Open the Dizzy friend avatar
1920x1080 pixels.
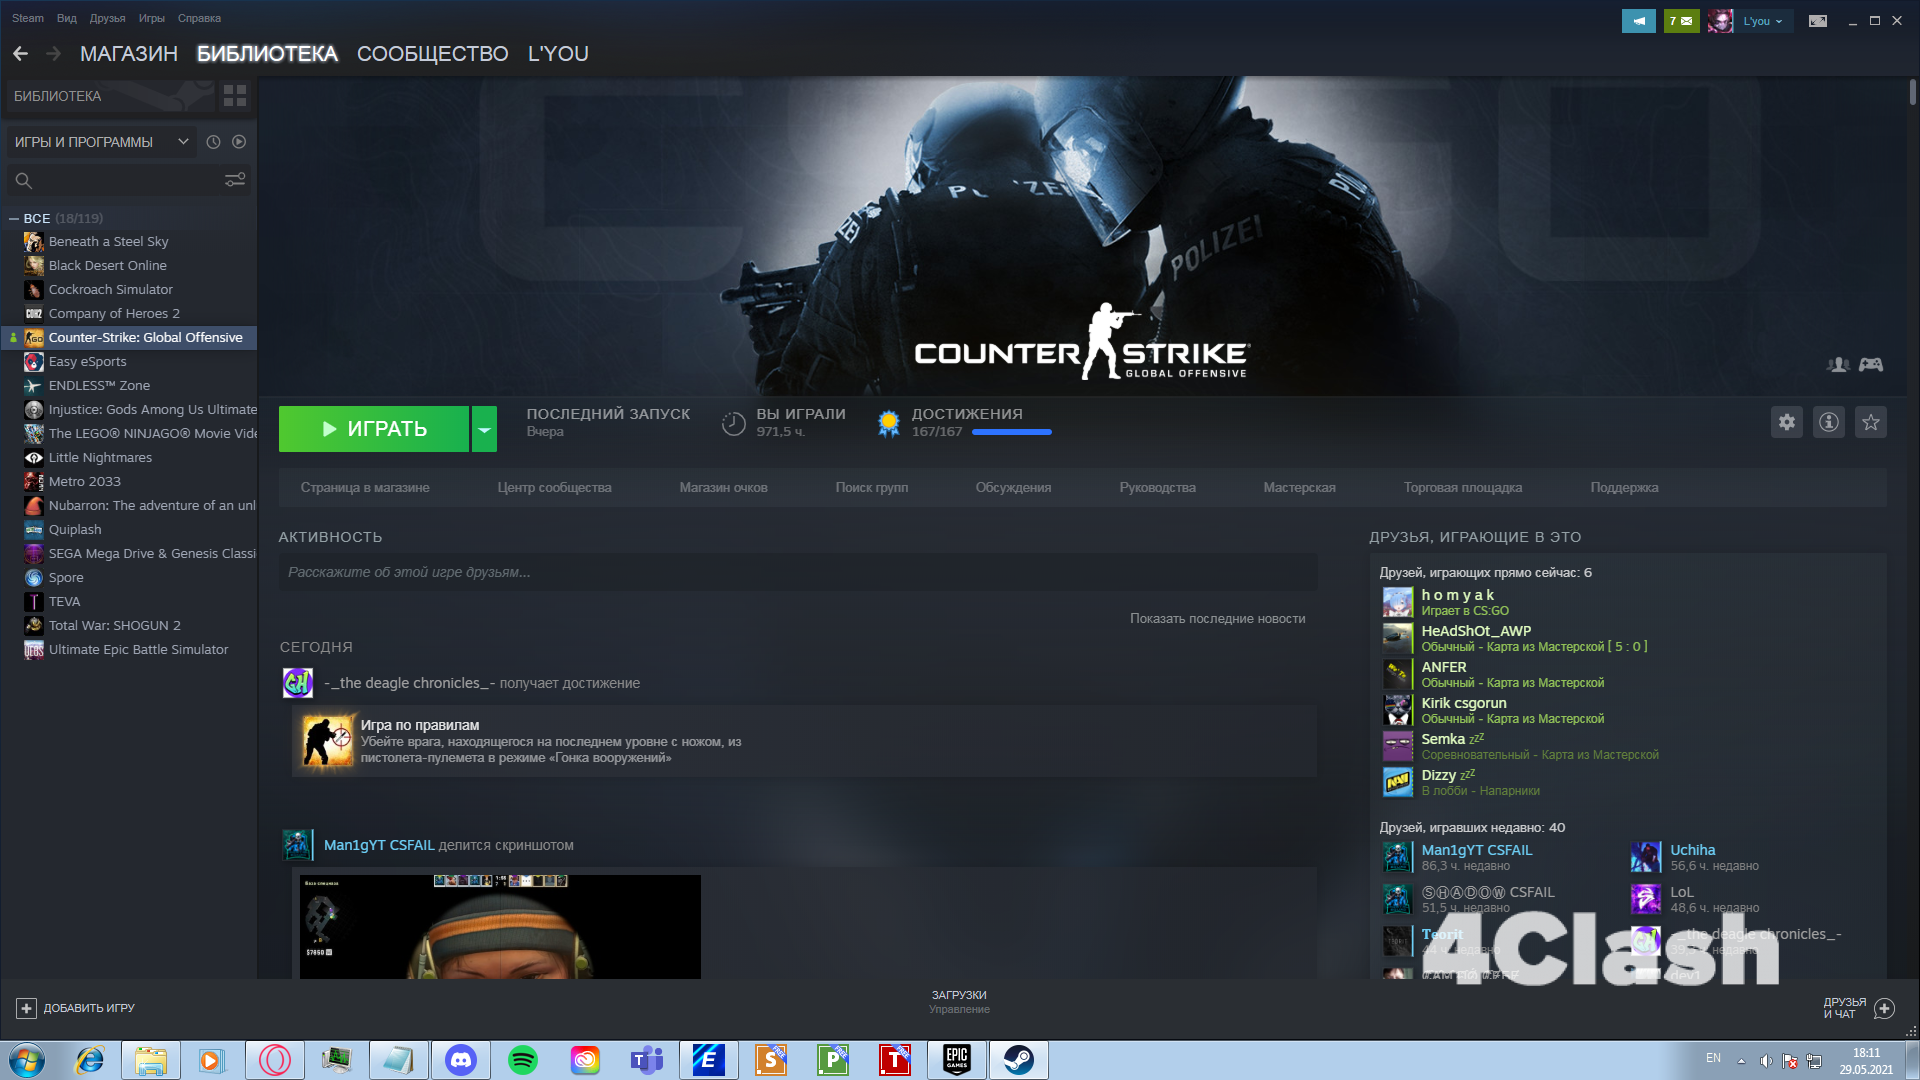click(1397, 782)
